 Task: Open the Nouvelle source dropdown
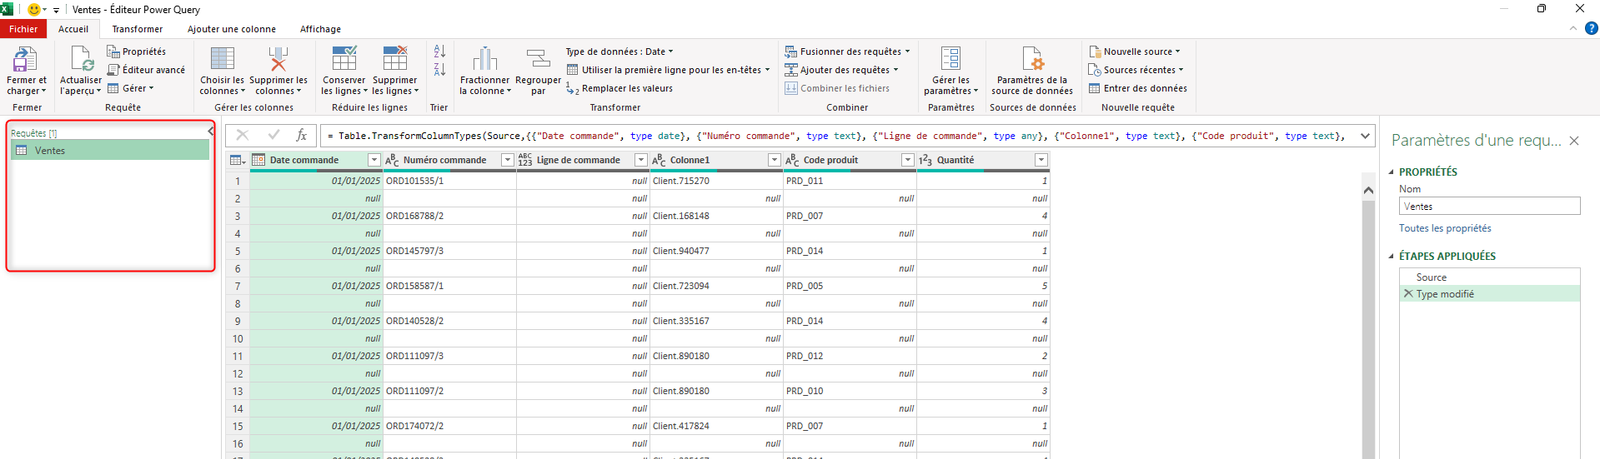coord(1134,51)
